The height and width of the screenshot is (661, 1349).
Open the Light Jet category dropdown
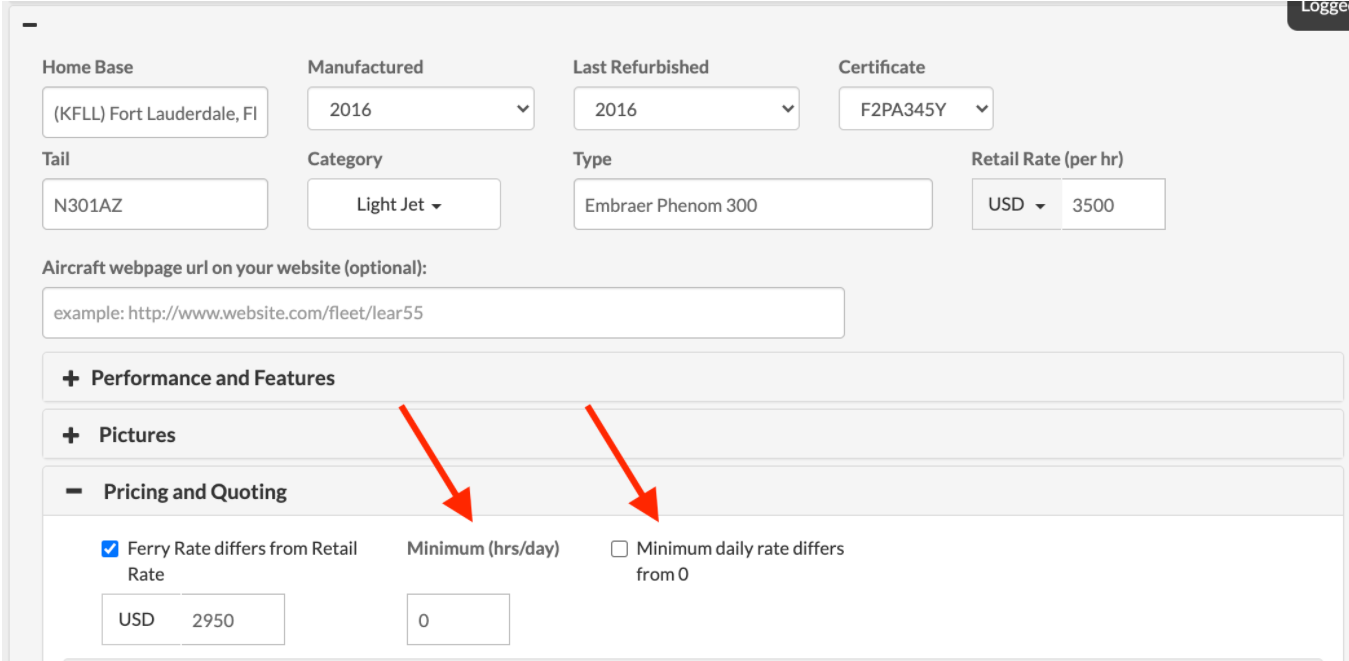(403, 205)
